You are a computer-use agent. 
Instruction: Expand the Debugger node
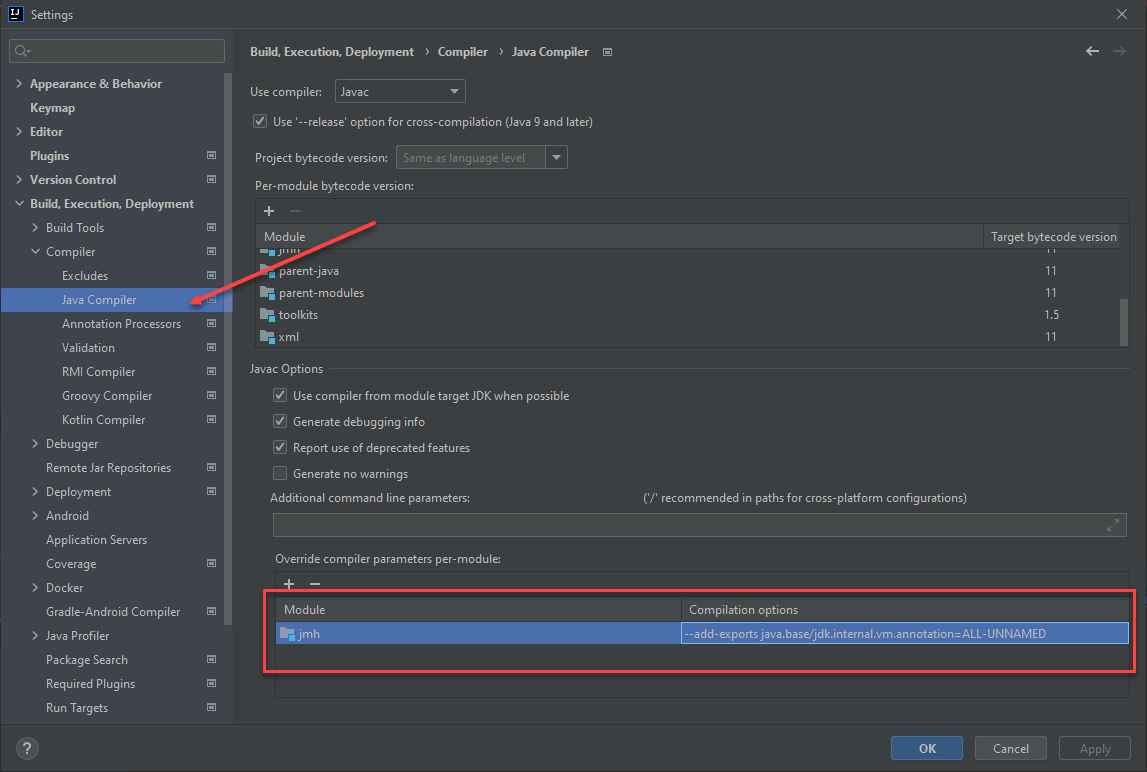coord(35,443)
